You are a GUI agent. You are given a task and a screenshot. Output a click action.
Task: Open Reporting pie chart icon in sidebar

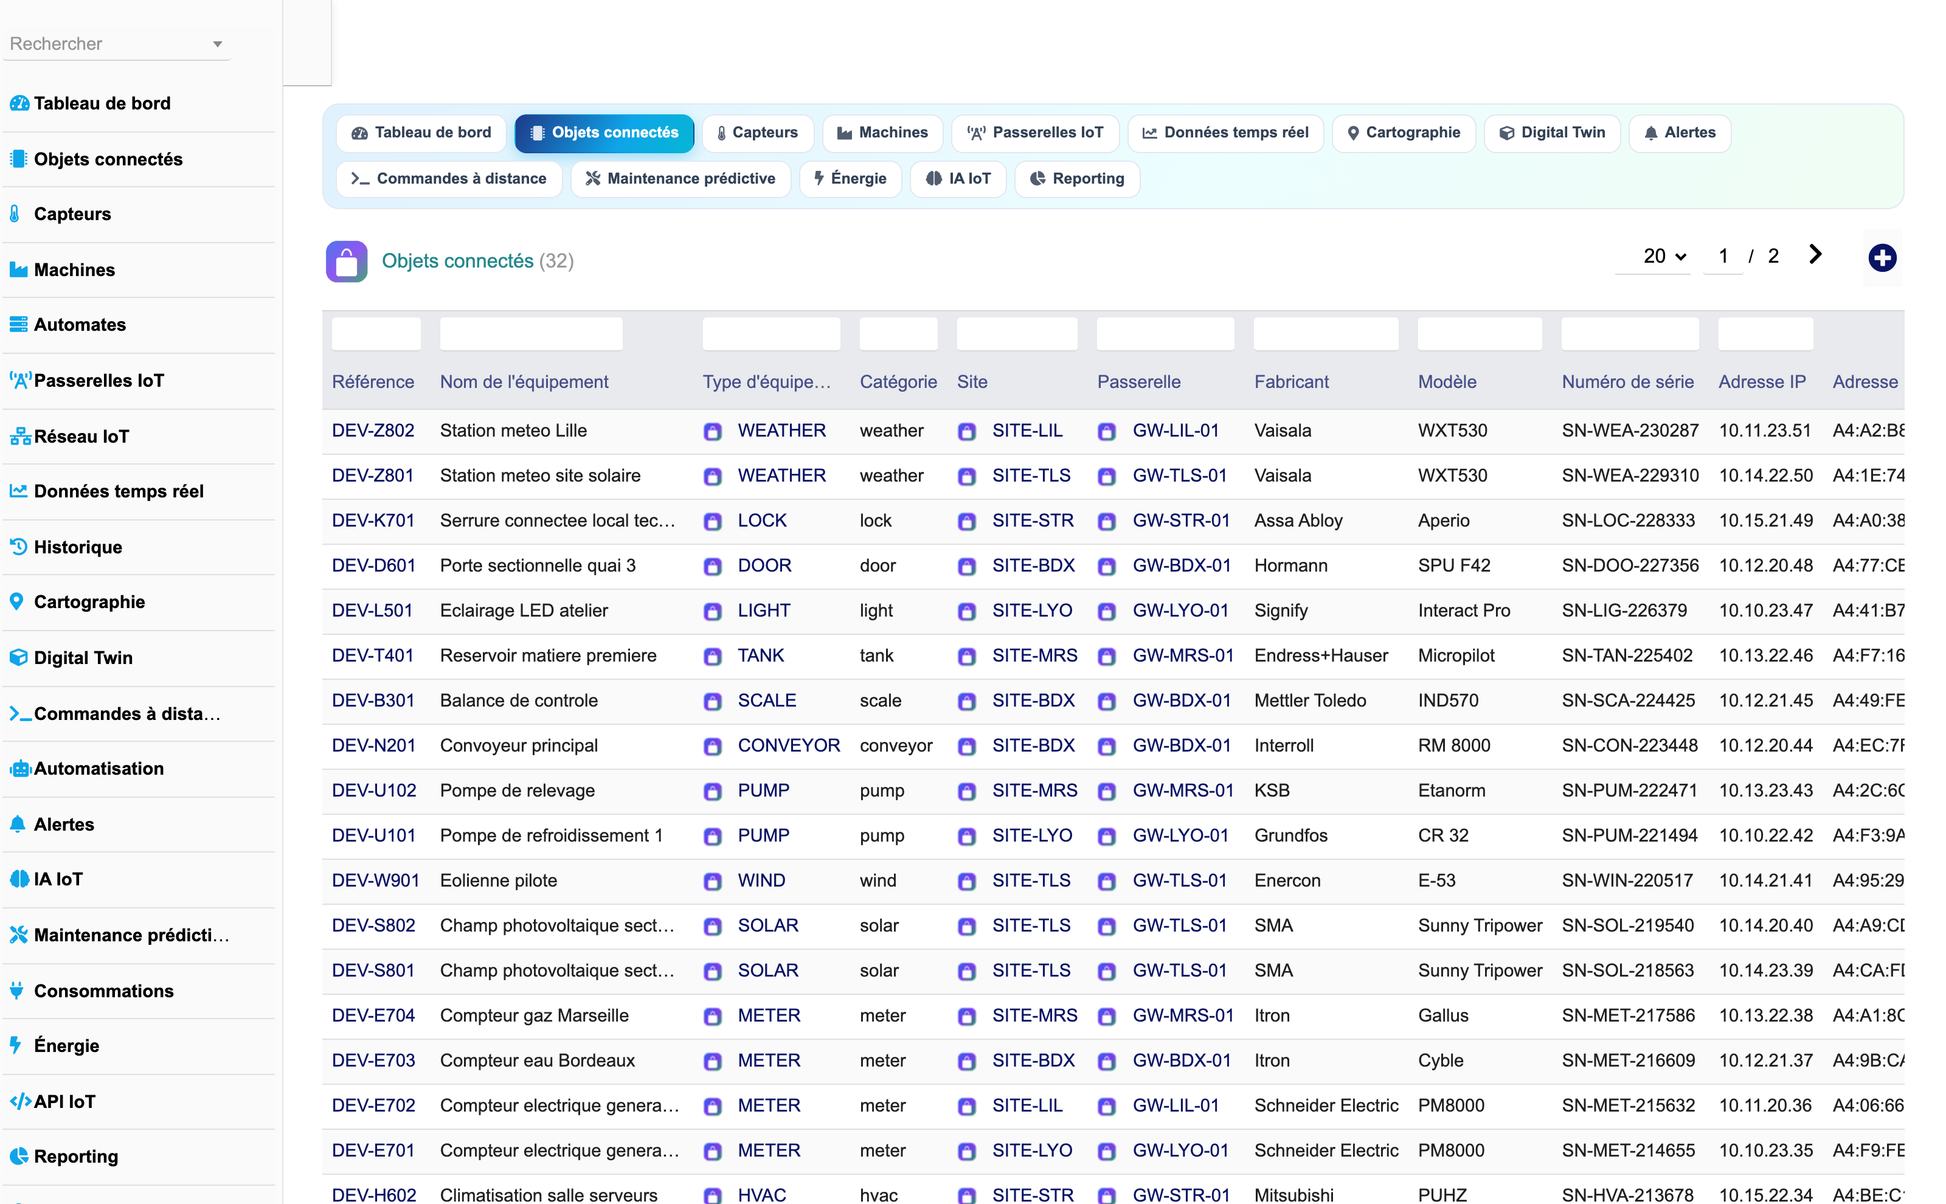tap(18, 1157)
